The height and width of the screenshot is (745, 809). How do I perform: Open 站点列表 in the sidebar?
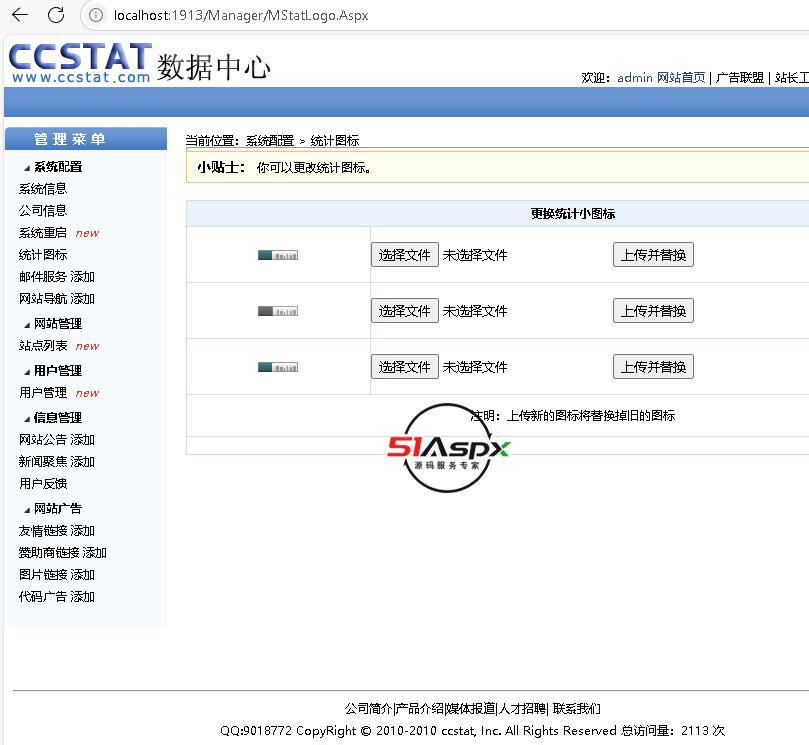(43, 346)
